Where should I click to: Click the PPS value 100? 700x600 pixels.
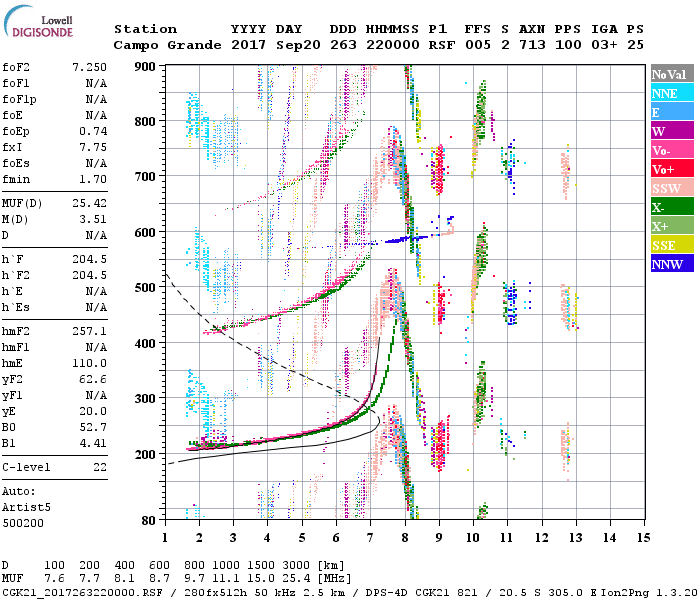pos(568,45)
